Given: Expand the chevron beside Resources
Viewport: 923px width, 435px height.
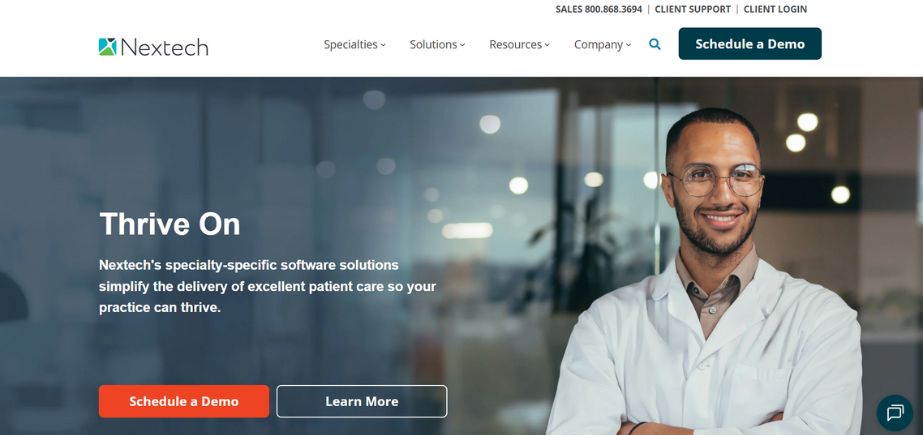Looking at the screenshot, I should 547,45.
